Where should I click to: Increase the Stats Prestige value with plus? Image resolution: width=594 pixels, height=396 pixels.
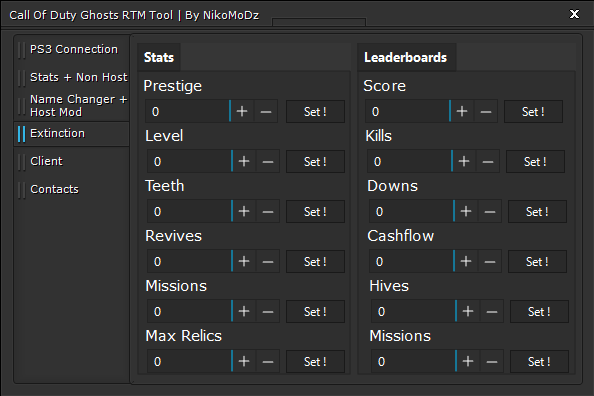click(242, 111)
